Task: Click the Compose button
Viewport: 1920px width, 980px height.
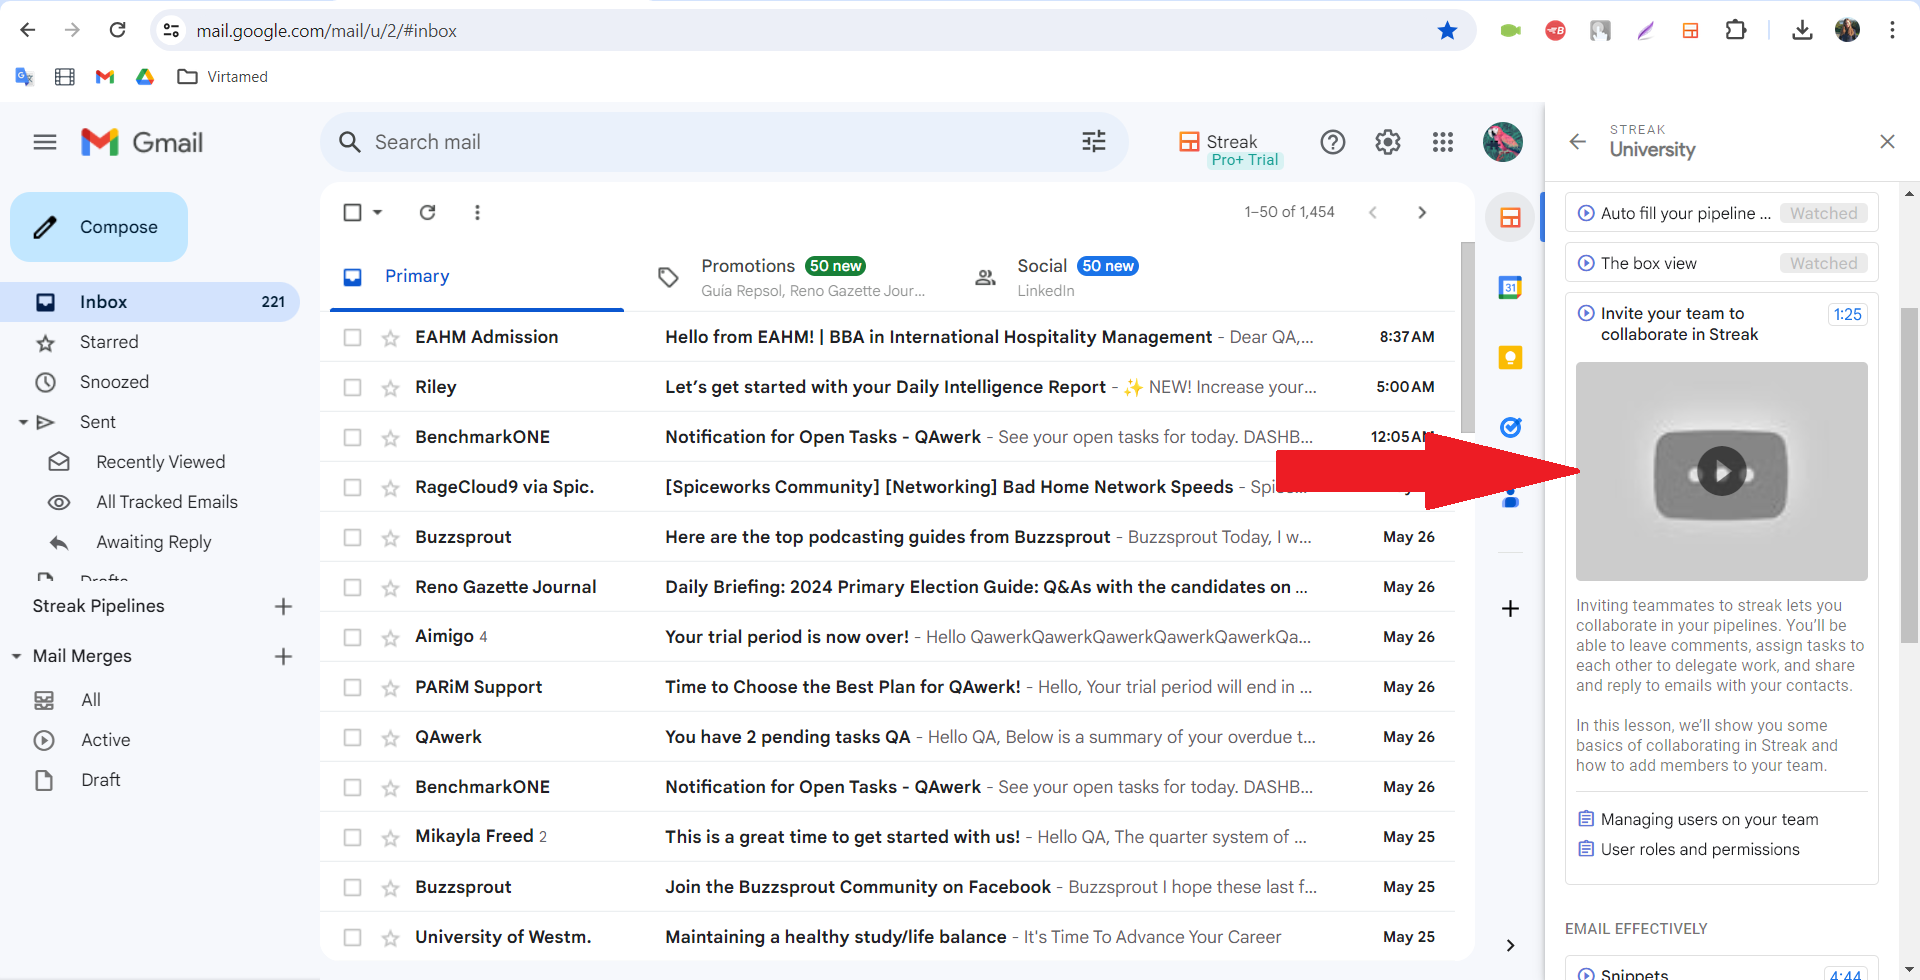Action: click(99, 227)
